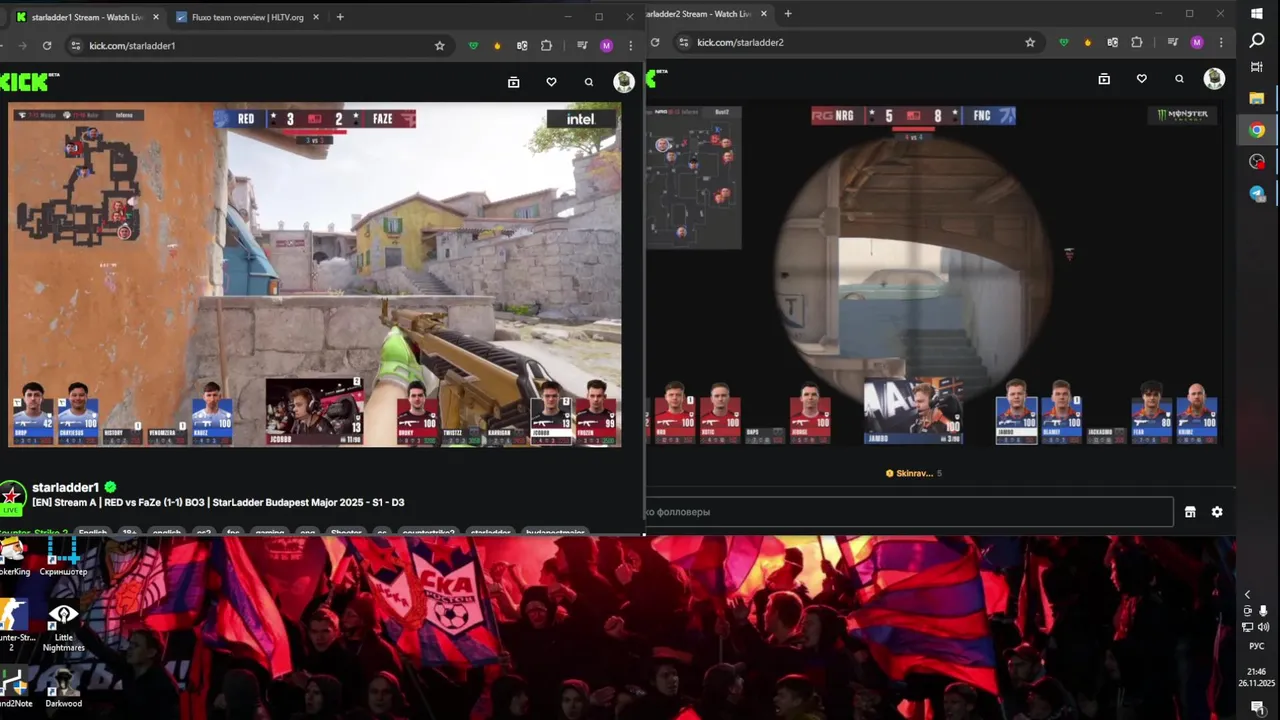Open Telegram from the taskbar

pyautogui.click(x=1257, y=194)
